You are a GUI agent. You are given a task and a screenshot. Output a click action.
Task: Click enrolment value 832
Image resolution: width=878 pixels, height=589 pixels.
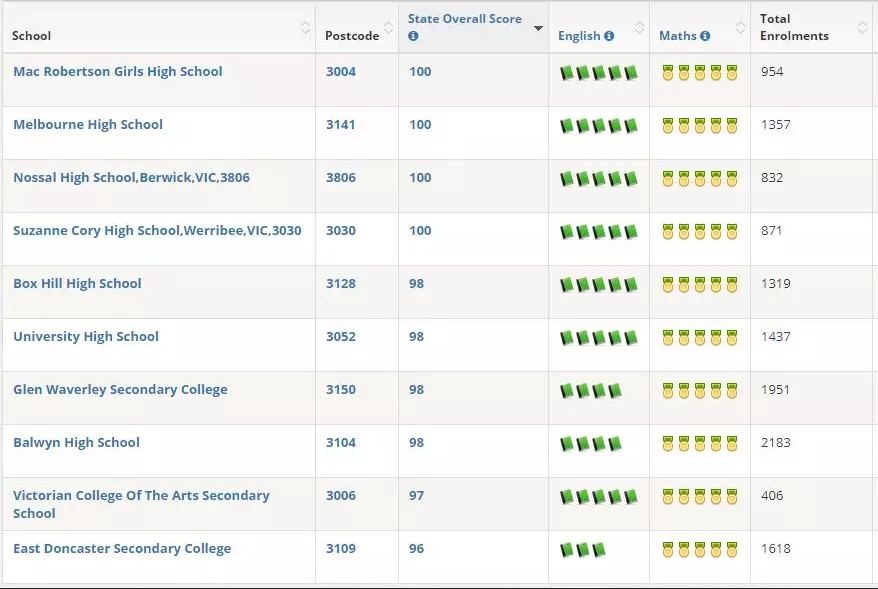(x=772, y=177)
